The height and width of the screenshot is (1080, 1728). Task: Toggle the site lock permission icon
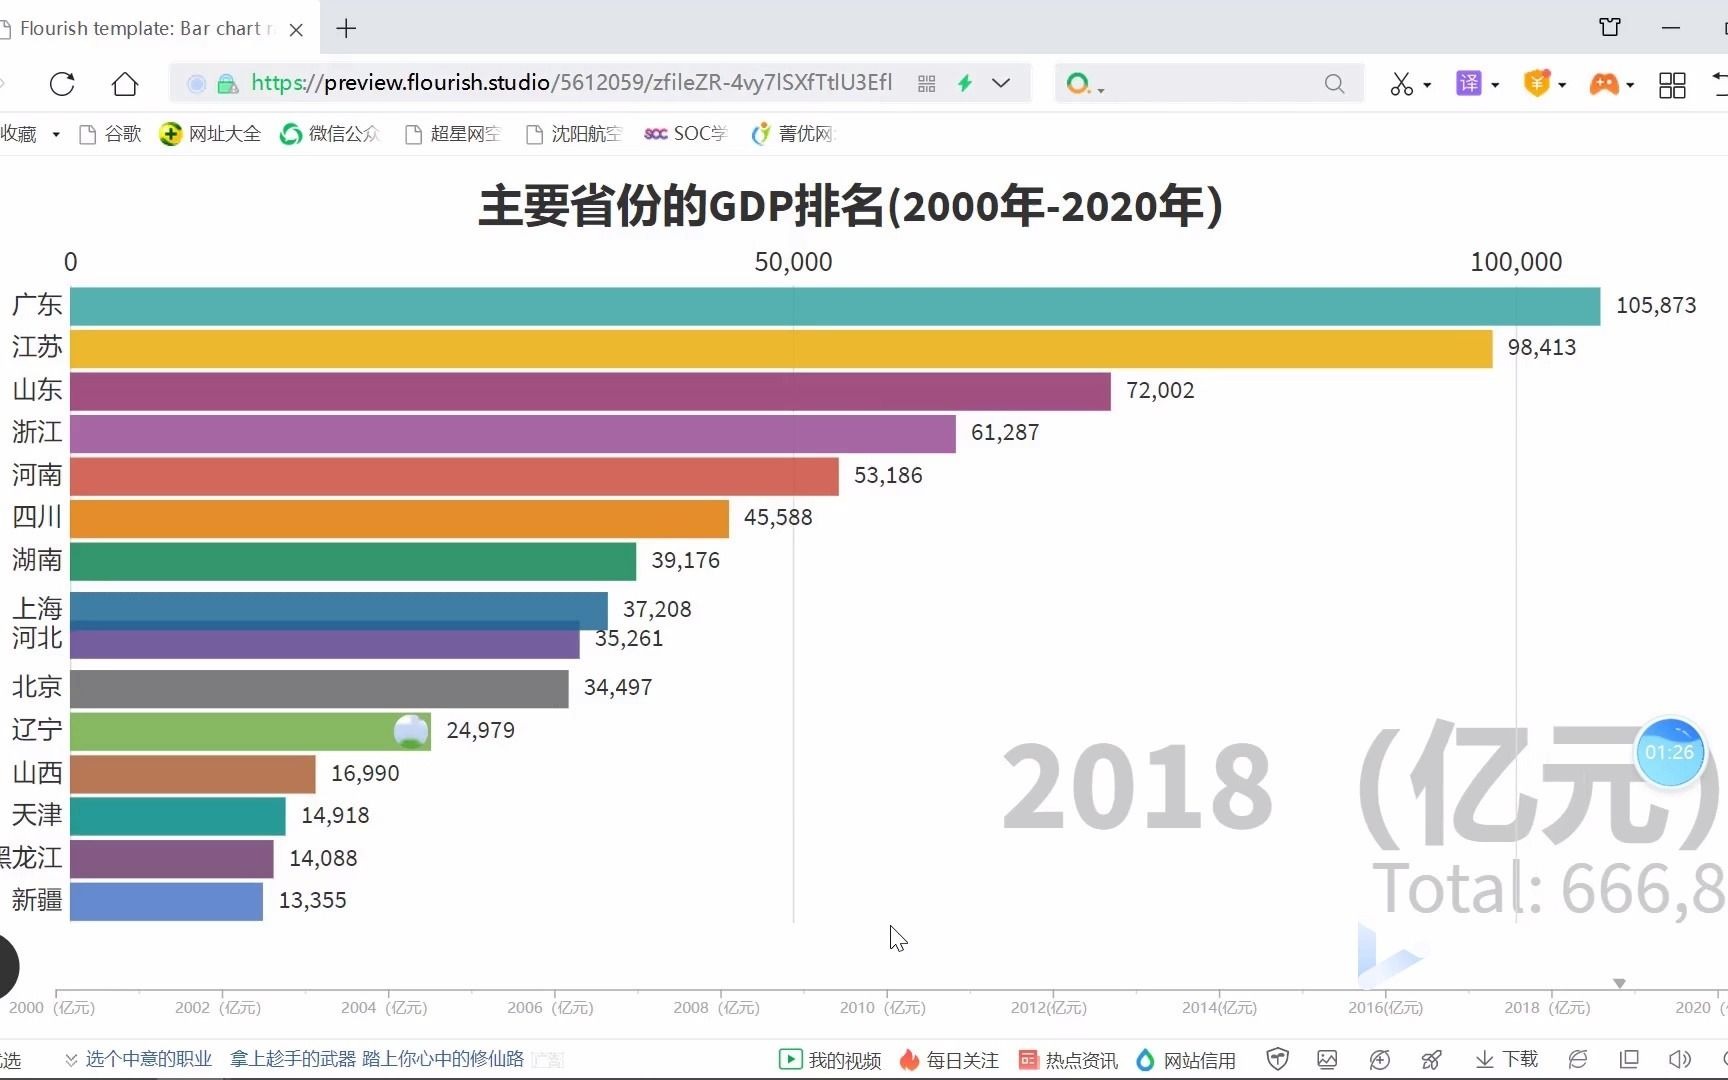227,84
